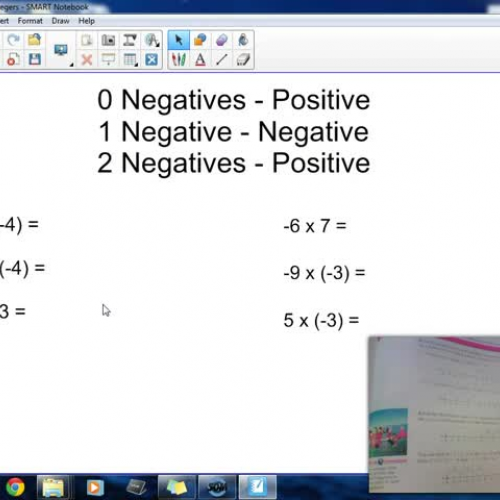Image resolution: width=500 pixels, height=500 pixels.
Task: Click the equation '5 x (-3) ='
Action: tap(321, 320)
